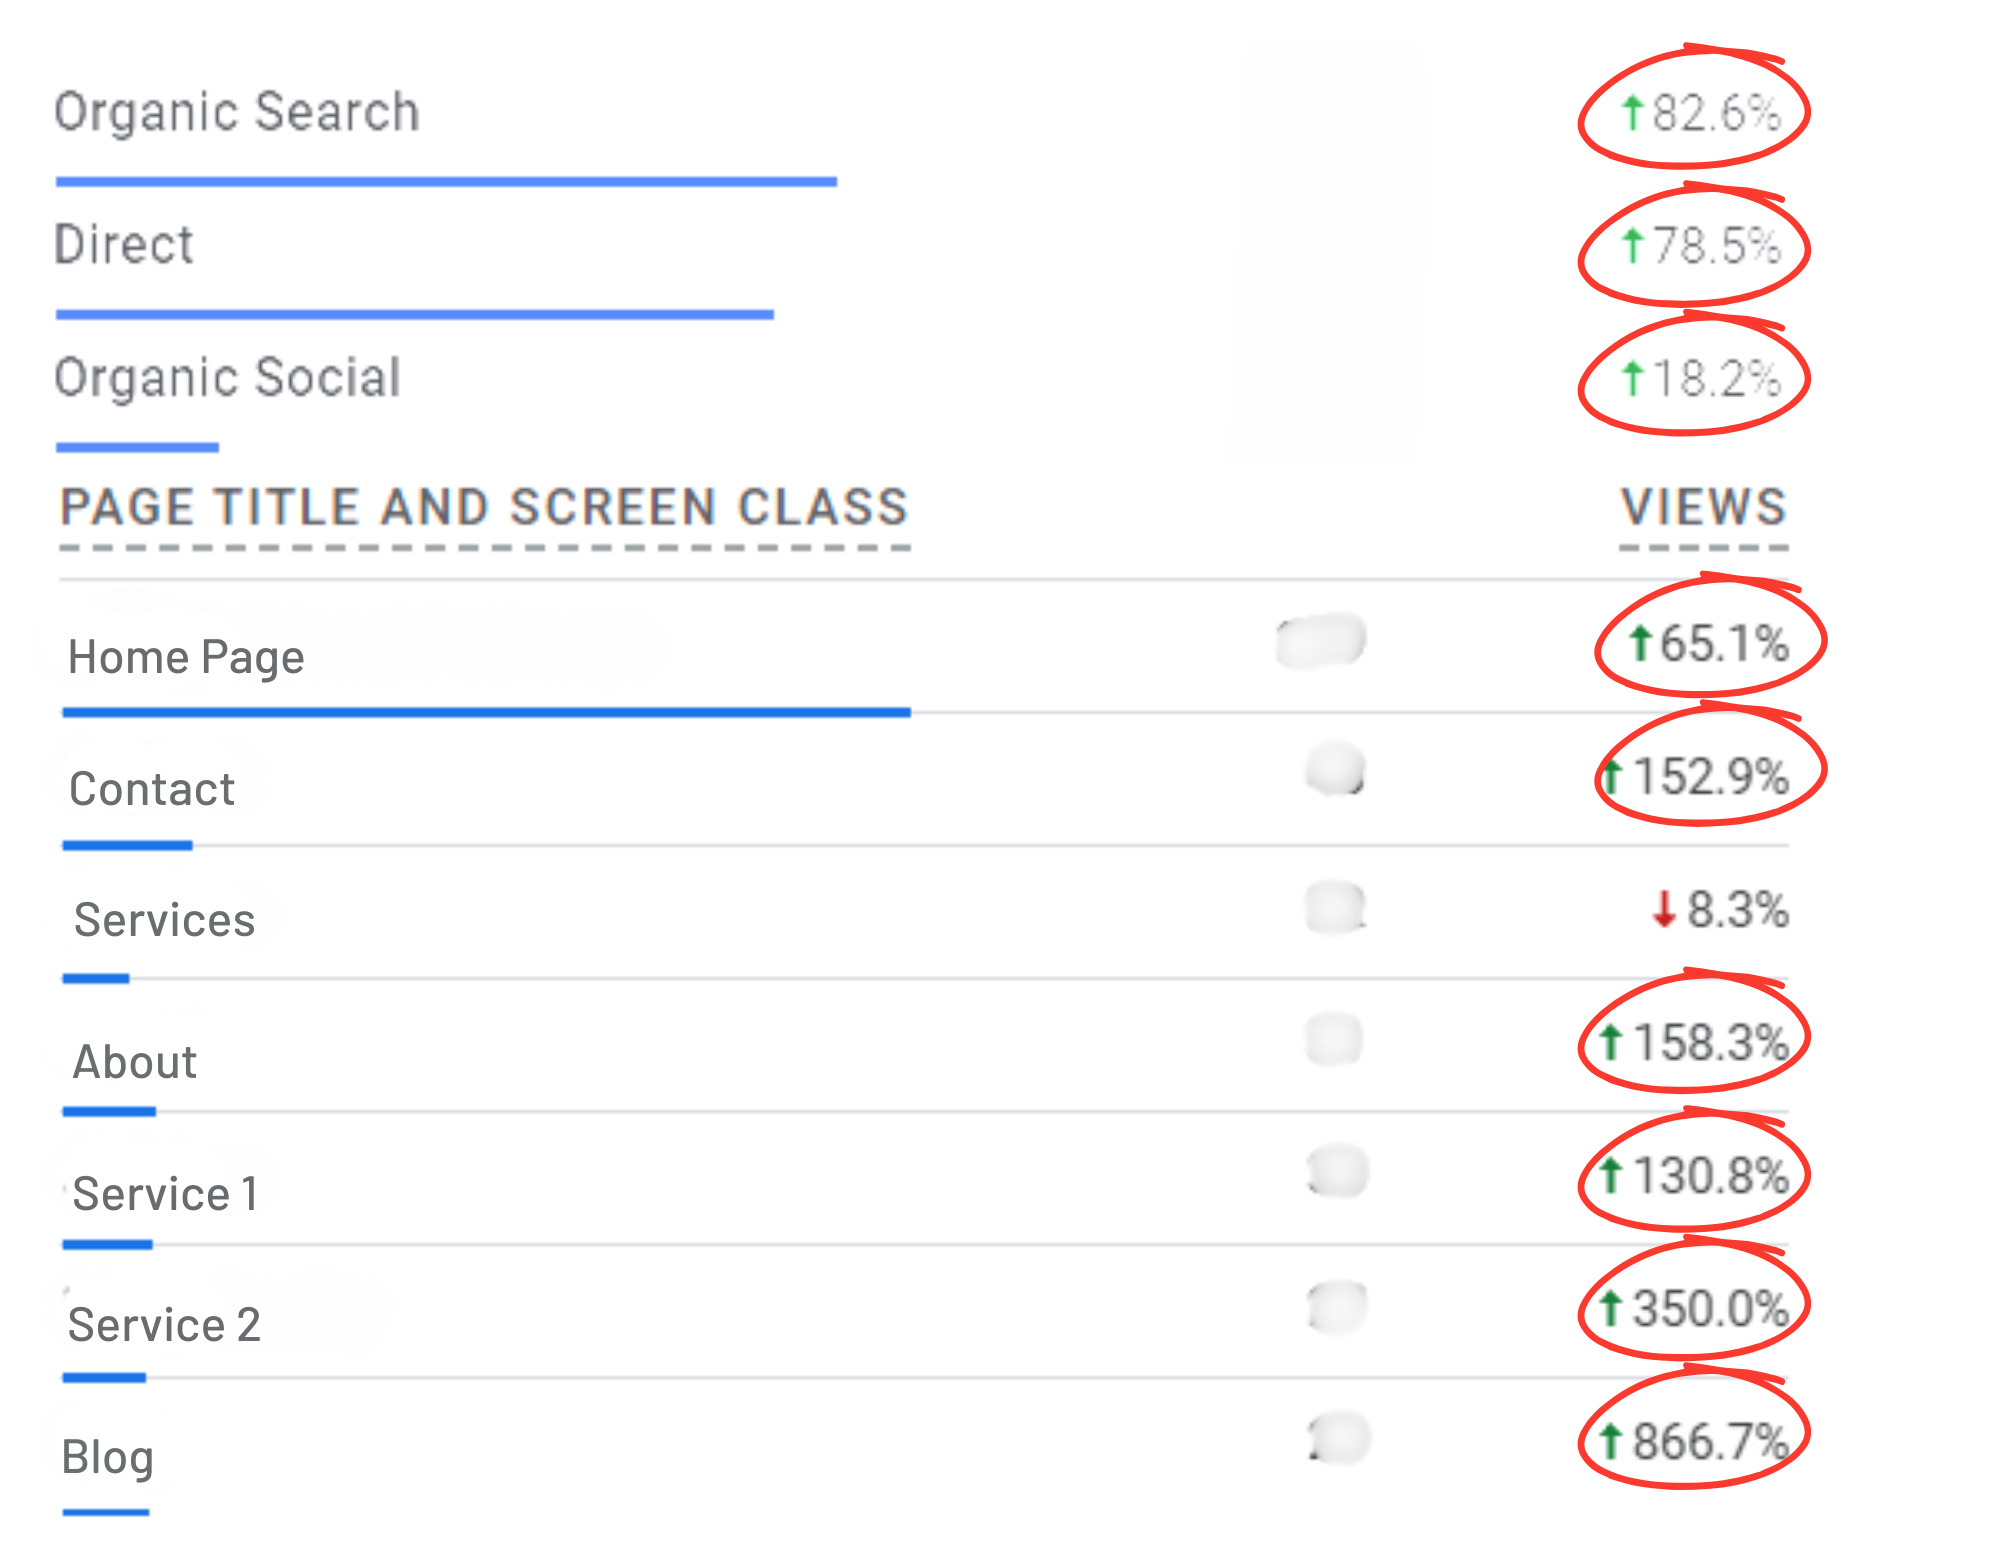Viewport: 2000px width, 1545px height.
Task: Select the Services page row
Action: [165, 920]
